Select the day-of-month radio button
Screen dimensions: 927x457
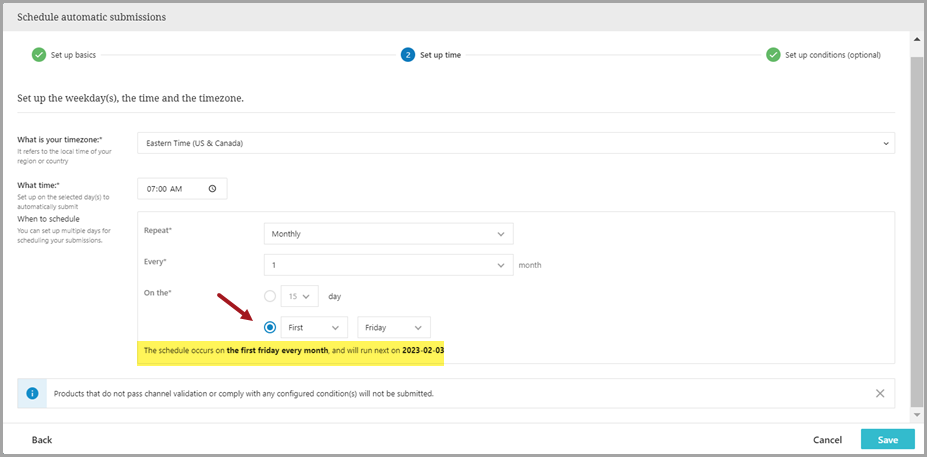point(270,296)
